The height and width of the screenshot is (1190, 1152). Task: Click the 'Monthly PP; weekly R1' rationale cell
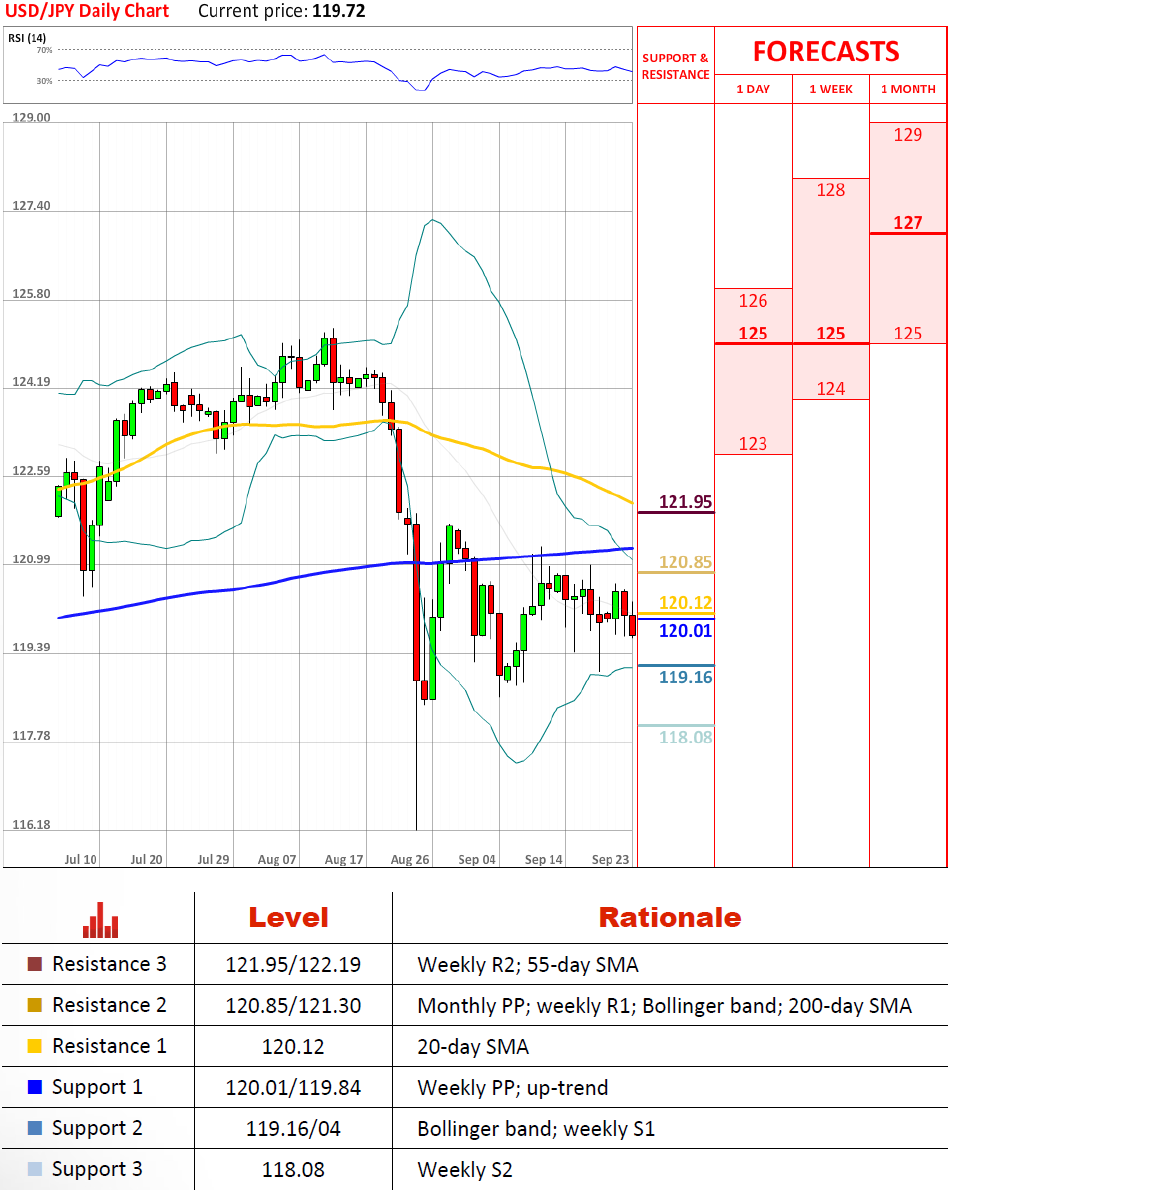664,1006
